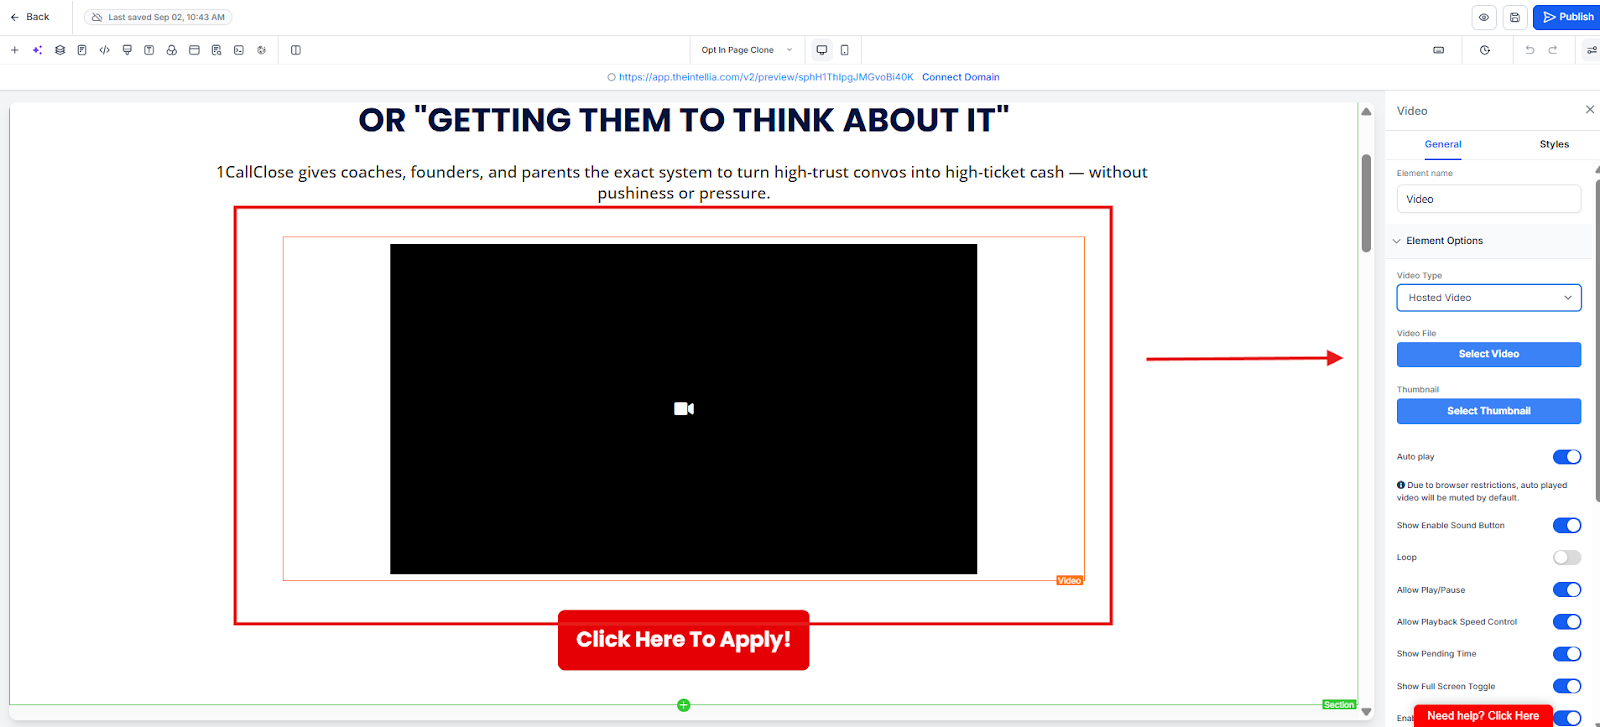Open version history clock icon
The image size is (1600, 727).
tap(1485, 50)
